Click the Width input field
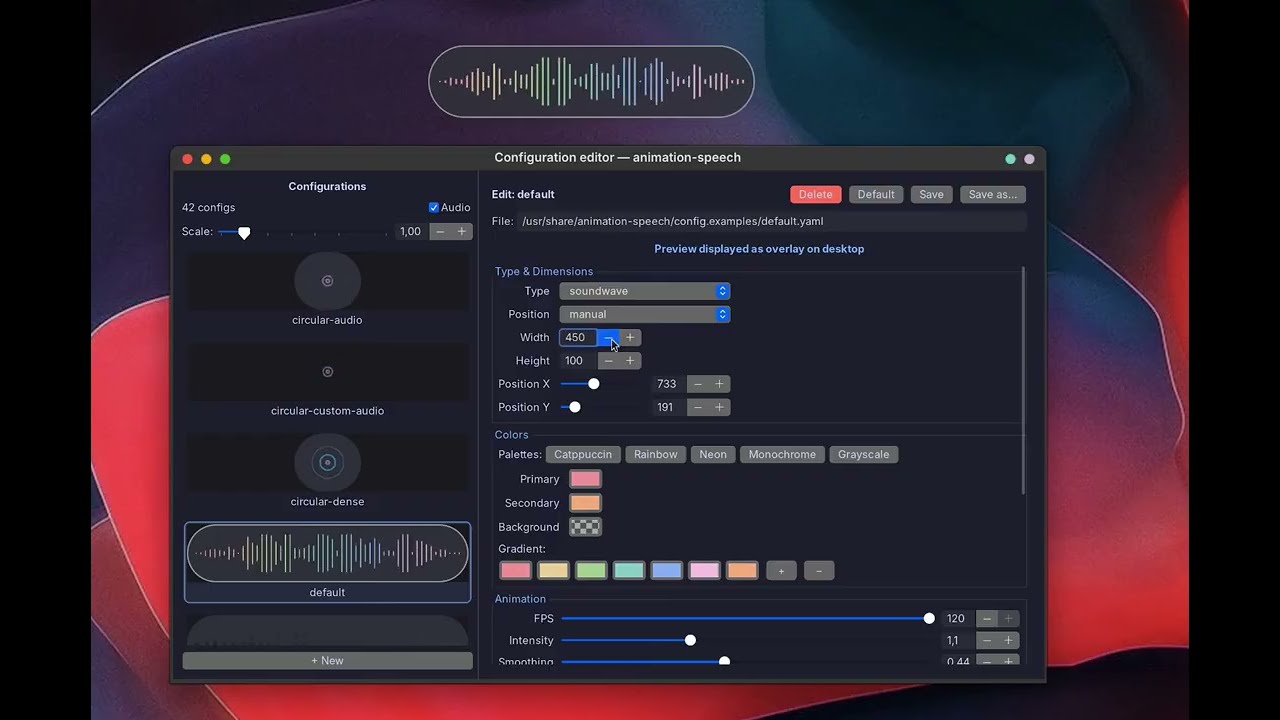The height and width of the screenshot is (720, 1280). click(578, 338)
